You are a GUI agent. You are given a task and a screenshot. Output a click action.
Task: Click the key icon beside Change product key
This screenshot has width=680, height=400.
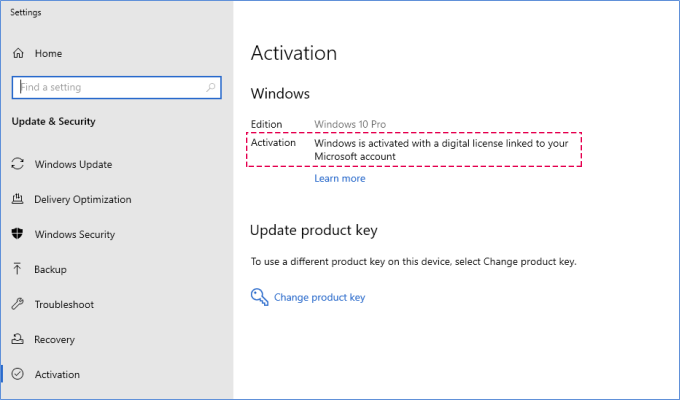click(259, 296)
